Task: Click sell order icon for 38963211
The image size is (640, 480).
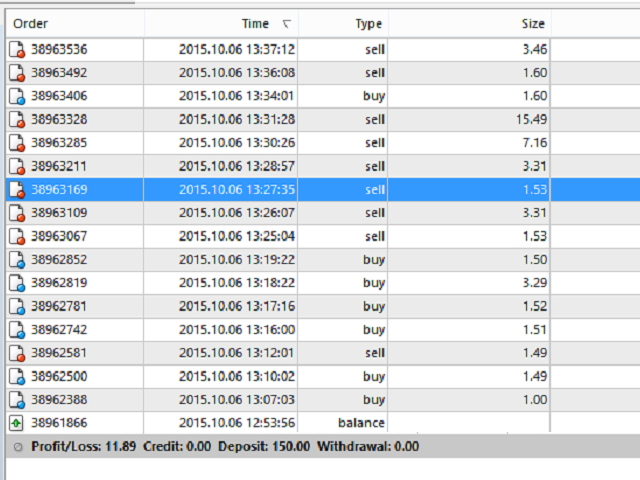Action: pos(17,167)
